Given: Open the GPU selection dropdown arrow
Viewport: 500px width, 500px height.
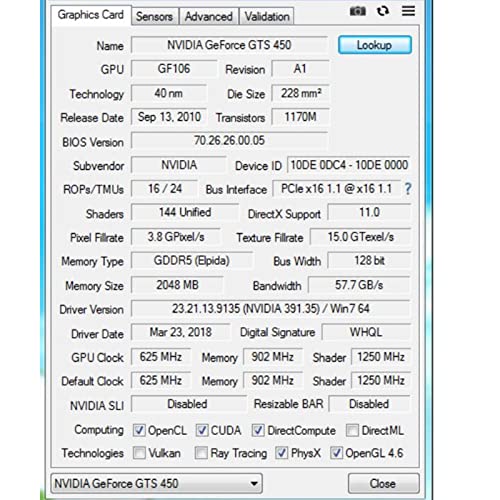Looking at the screenshot, I should coord(254,483).
